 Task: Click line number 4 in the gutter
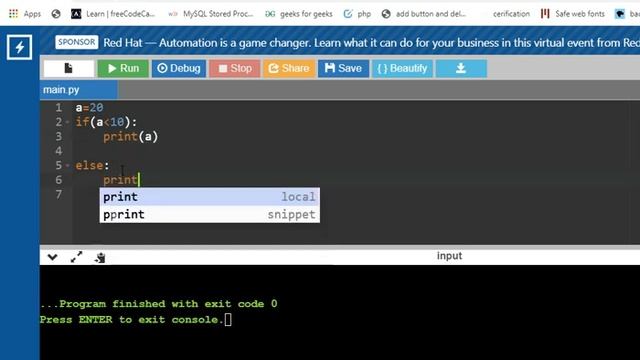(59, 151)
